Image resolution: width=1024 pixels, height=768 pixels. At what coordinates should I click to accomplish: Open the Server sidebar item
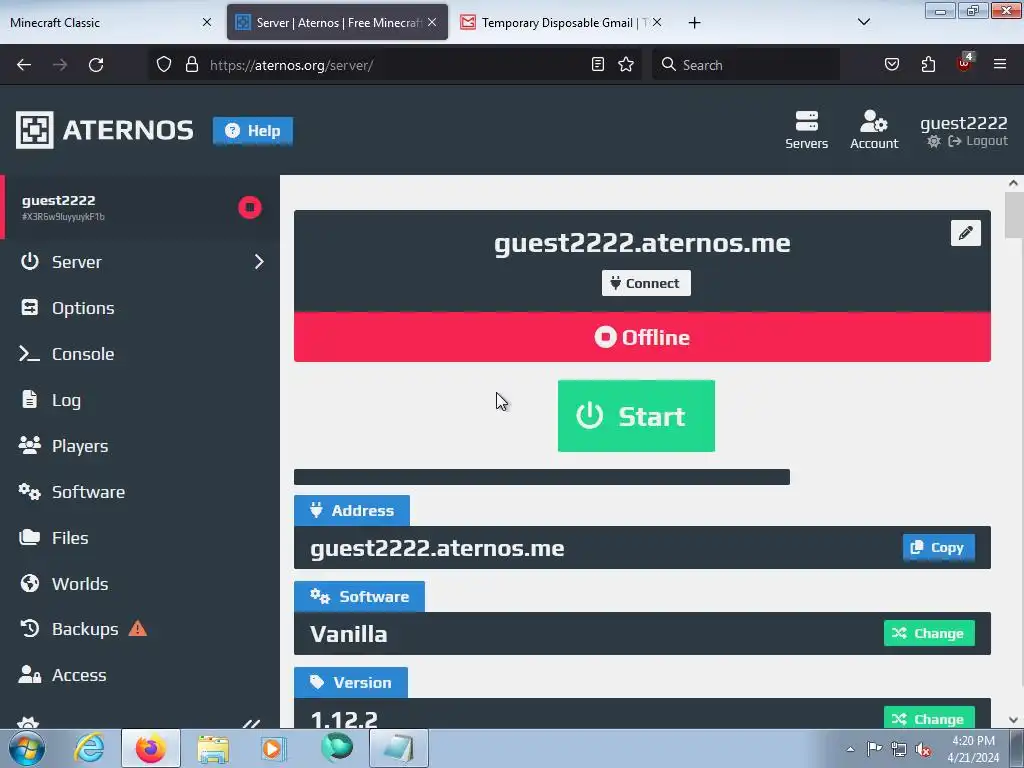point(140,262)
